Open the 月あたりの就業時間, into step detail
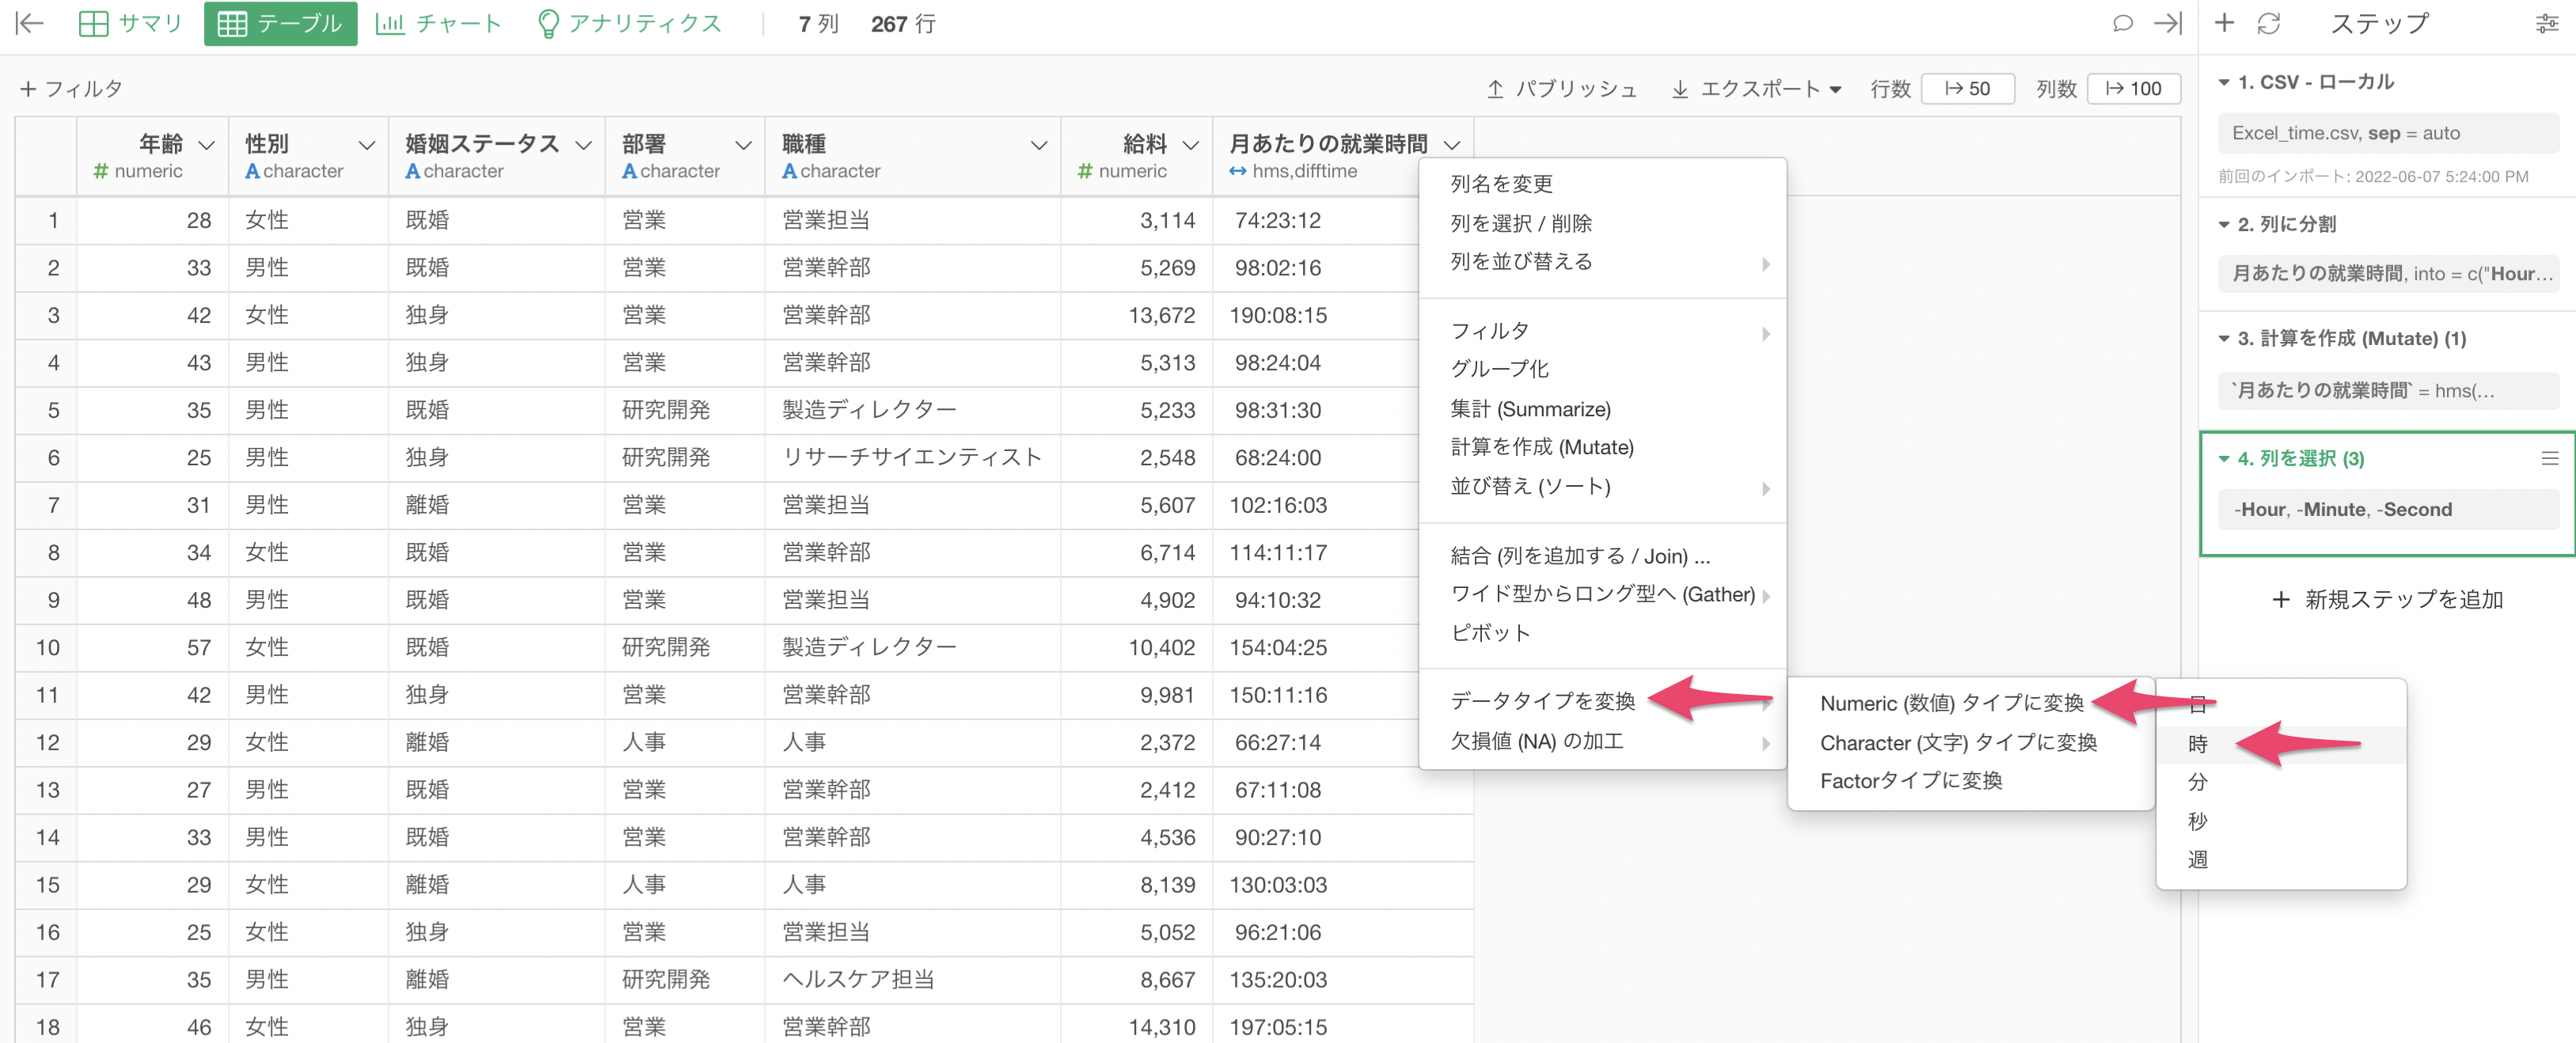The image size is (2576, 1043). pos(2388,274)
